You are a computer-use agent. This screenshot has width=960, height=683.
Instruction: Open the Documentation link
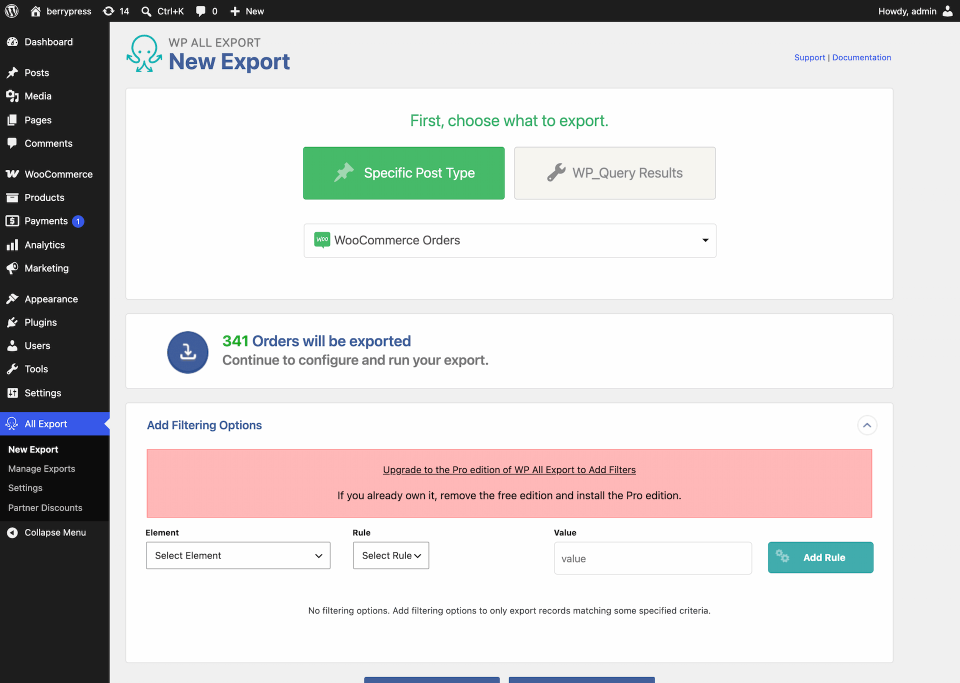pyautogui.click(x=861, y=58)
